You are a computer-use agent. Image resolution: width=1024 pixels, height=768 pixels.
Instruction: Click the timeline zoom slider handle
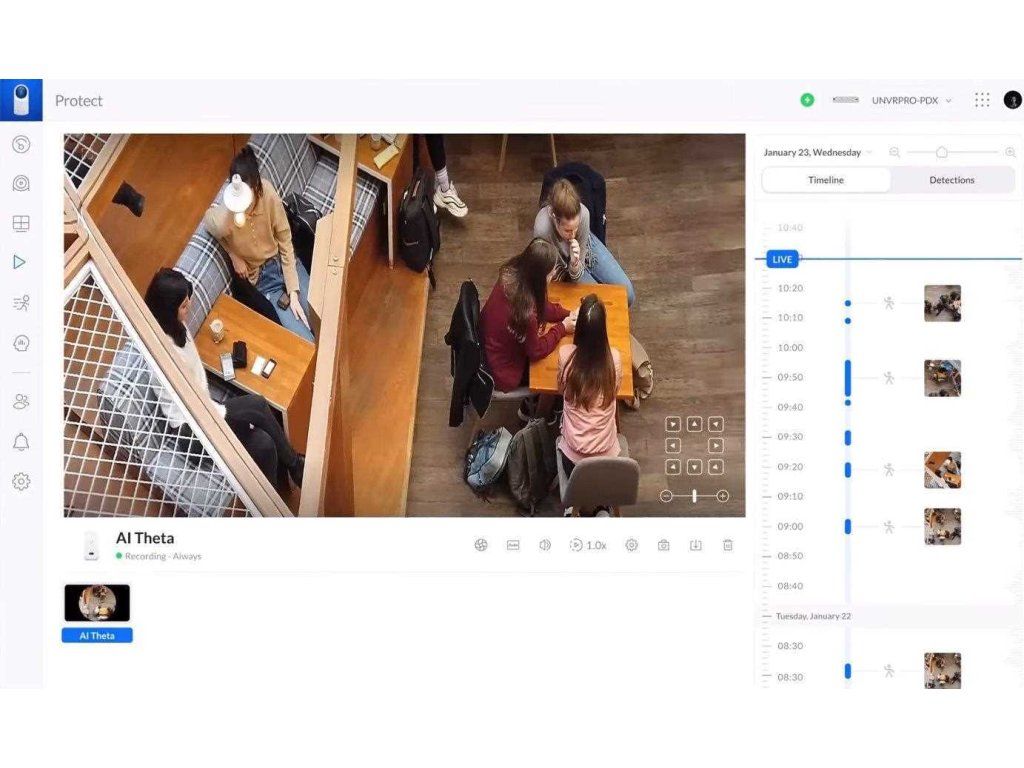941,152
